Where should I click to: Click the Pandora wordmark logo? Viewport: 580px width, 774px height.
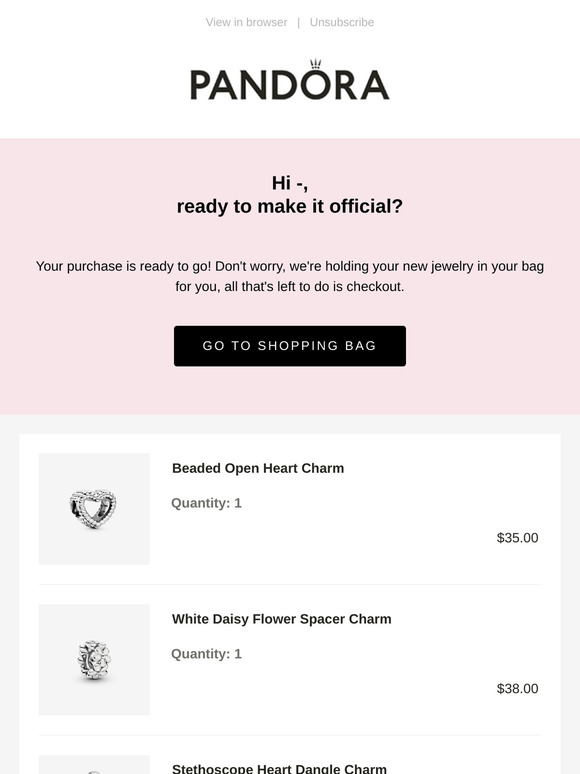[x=290, y=80]
